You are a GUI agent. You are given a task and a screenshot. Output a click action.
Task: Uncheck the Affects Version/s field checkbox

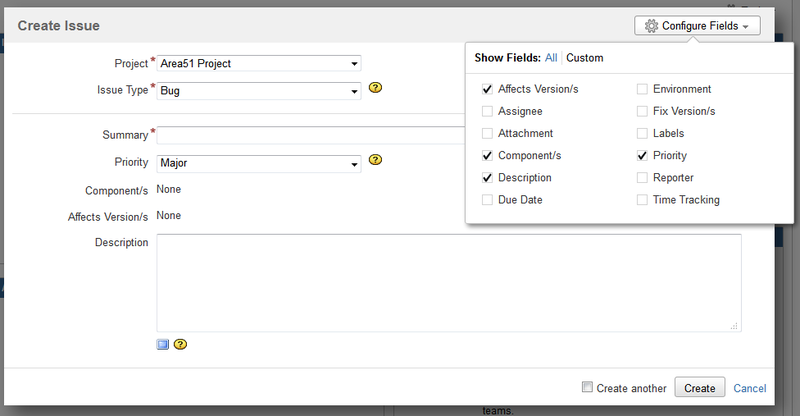point(487,89)
